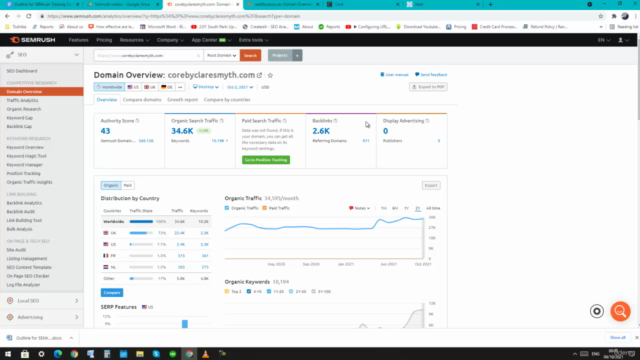Click UK traffic share bar
The image size is (640, 360).
141,233
